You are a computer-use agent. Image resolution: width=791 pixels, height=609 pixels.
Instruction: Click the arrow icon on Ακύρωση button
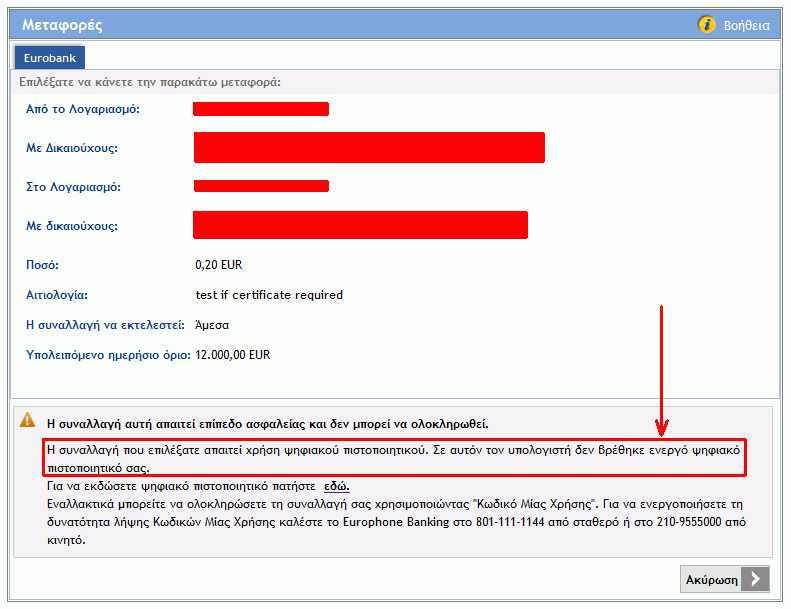click(756, 579)
